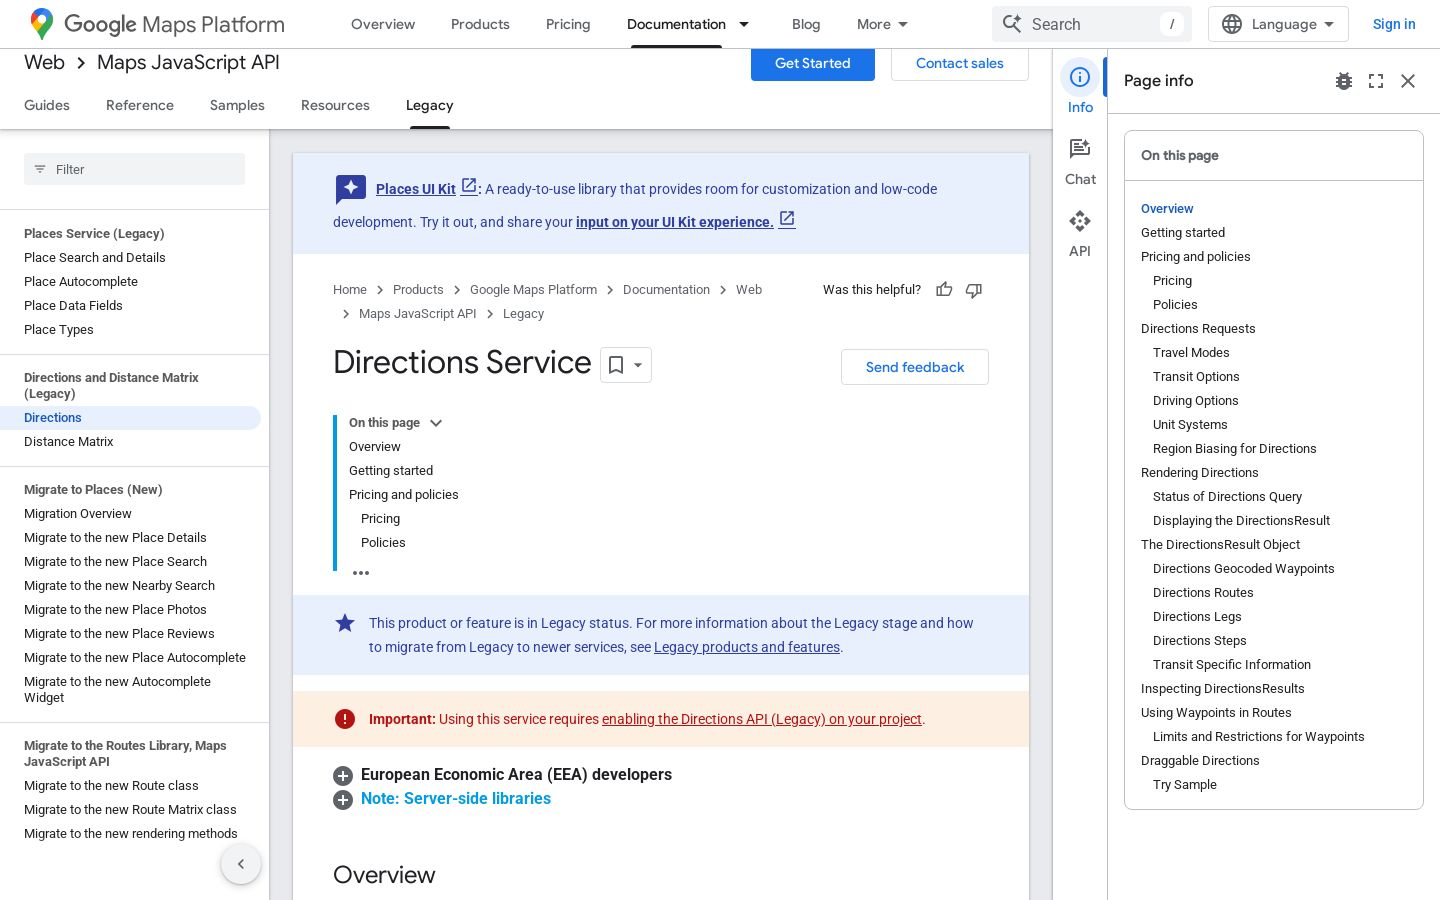Click the search sparkle icon
The image size is (1440, 900).
click(1012, 24)
